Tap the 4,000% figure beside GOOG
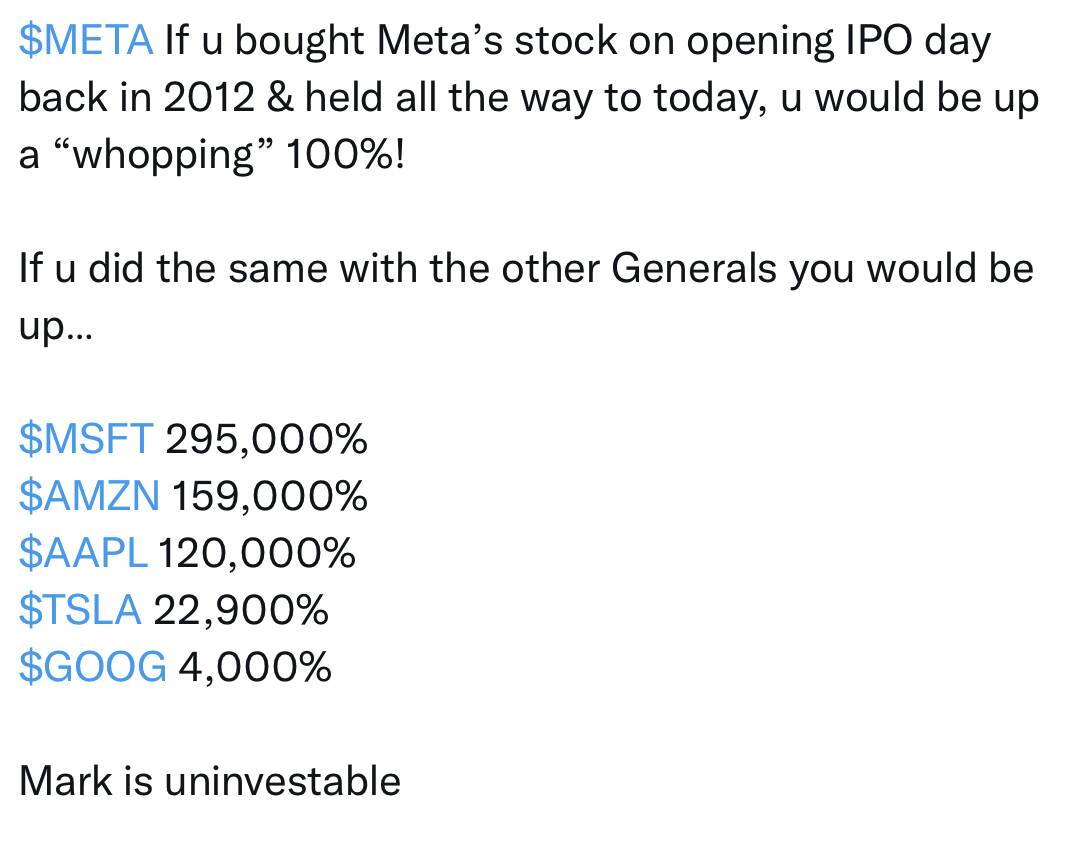1089x844 pixels. 254,667
